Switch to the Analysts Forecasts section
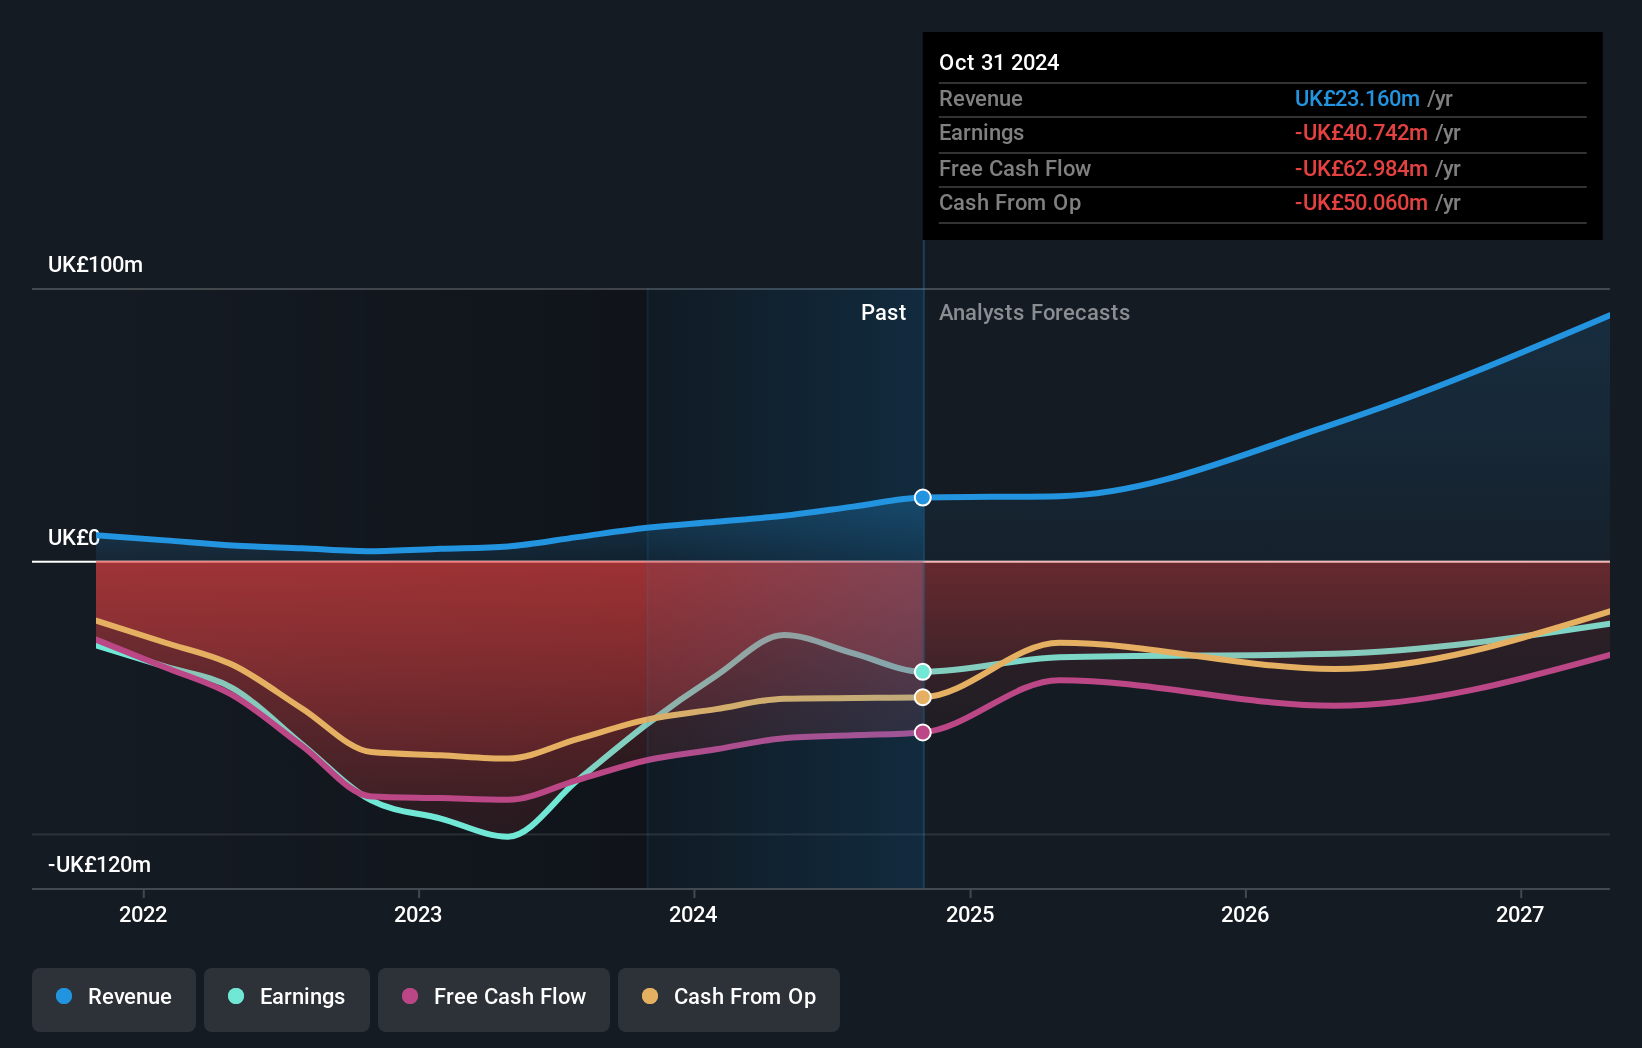 1035,312
